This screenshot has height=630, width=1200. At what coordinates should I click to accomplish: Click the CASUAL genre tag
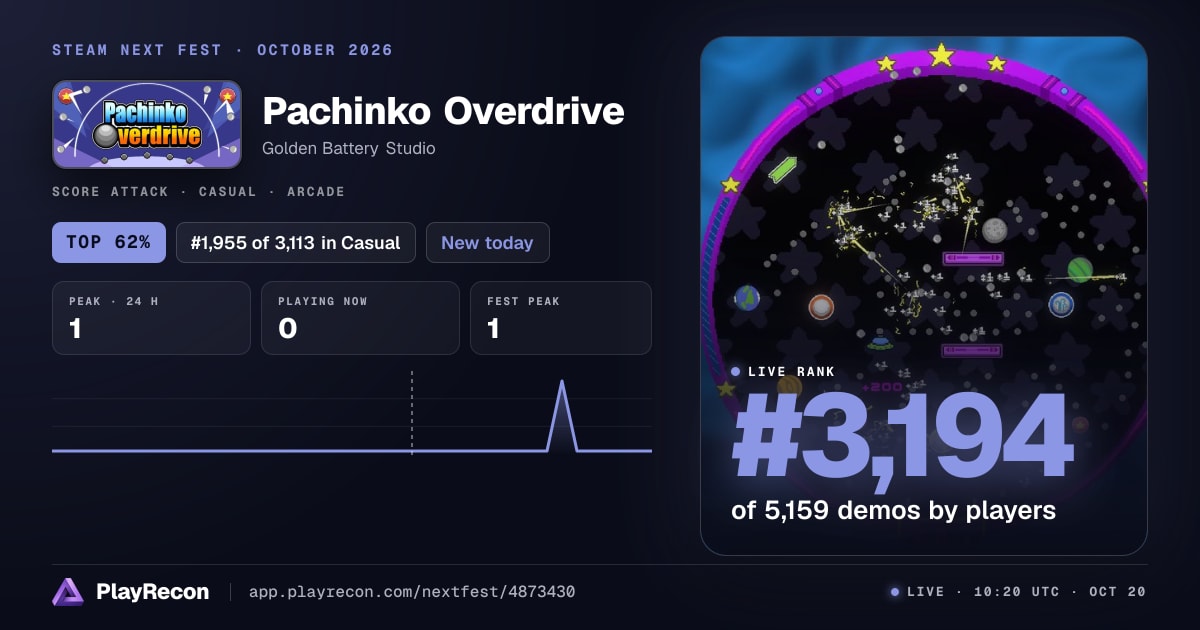226,191
